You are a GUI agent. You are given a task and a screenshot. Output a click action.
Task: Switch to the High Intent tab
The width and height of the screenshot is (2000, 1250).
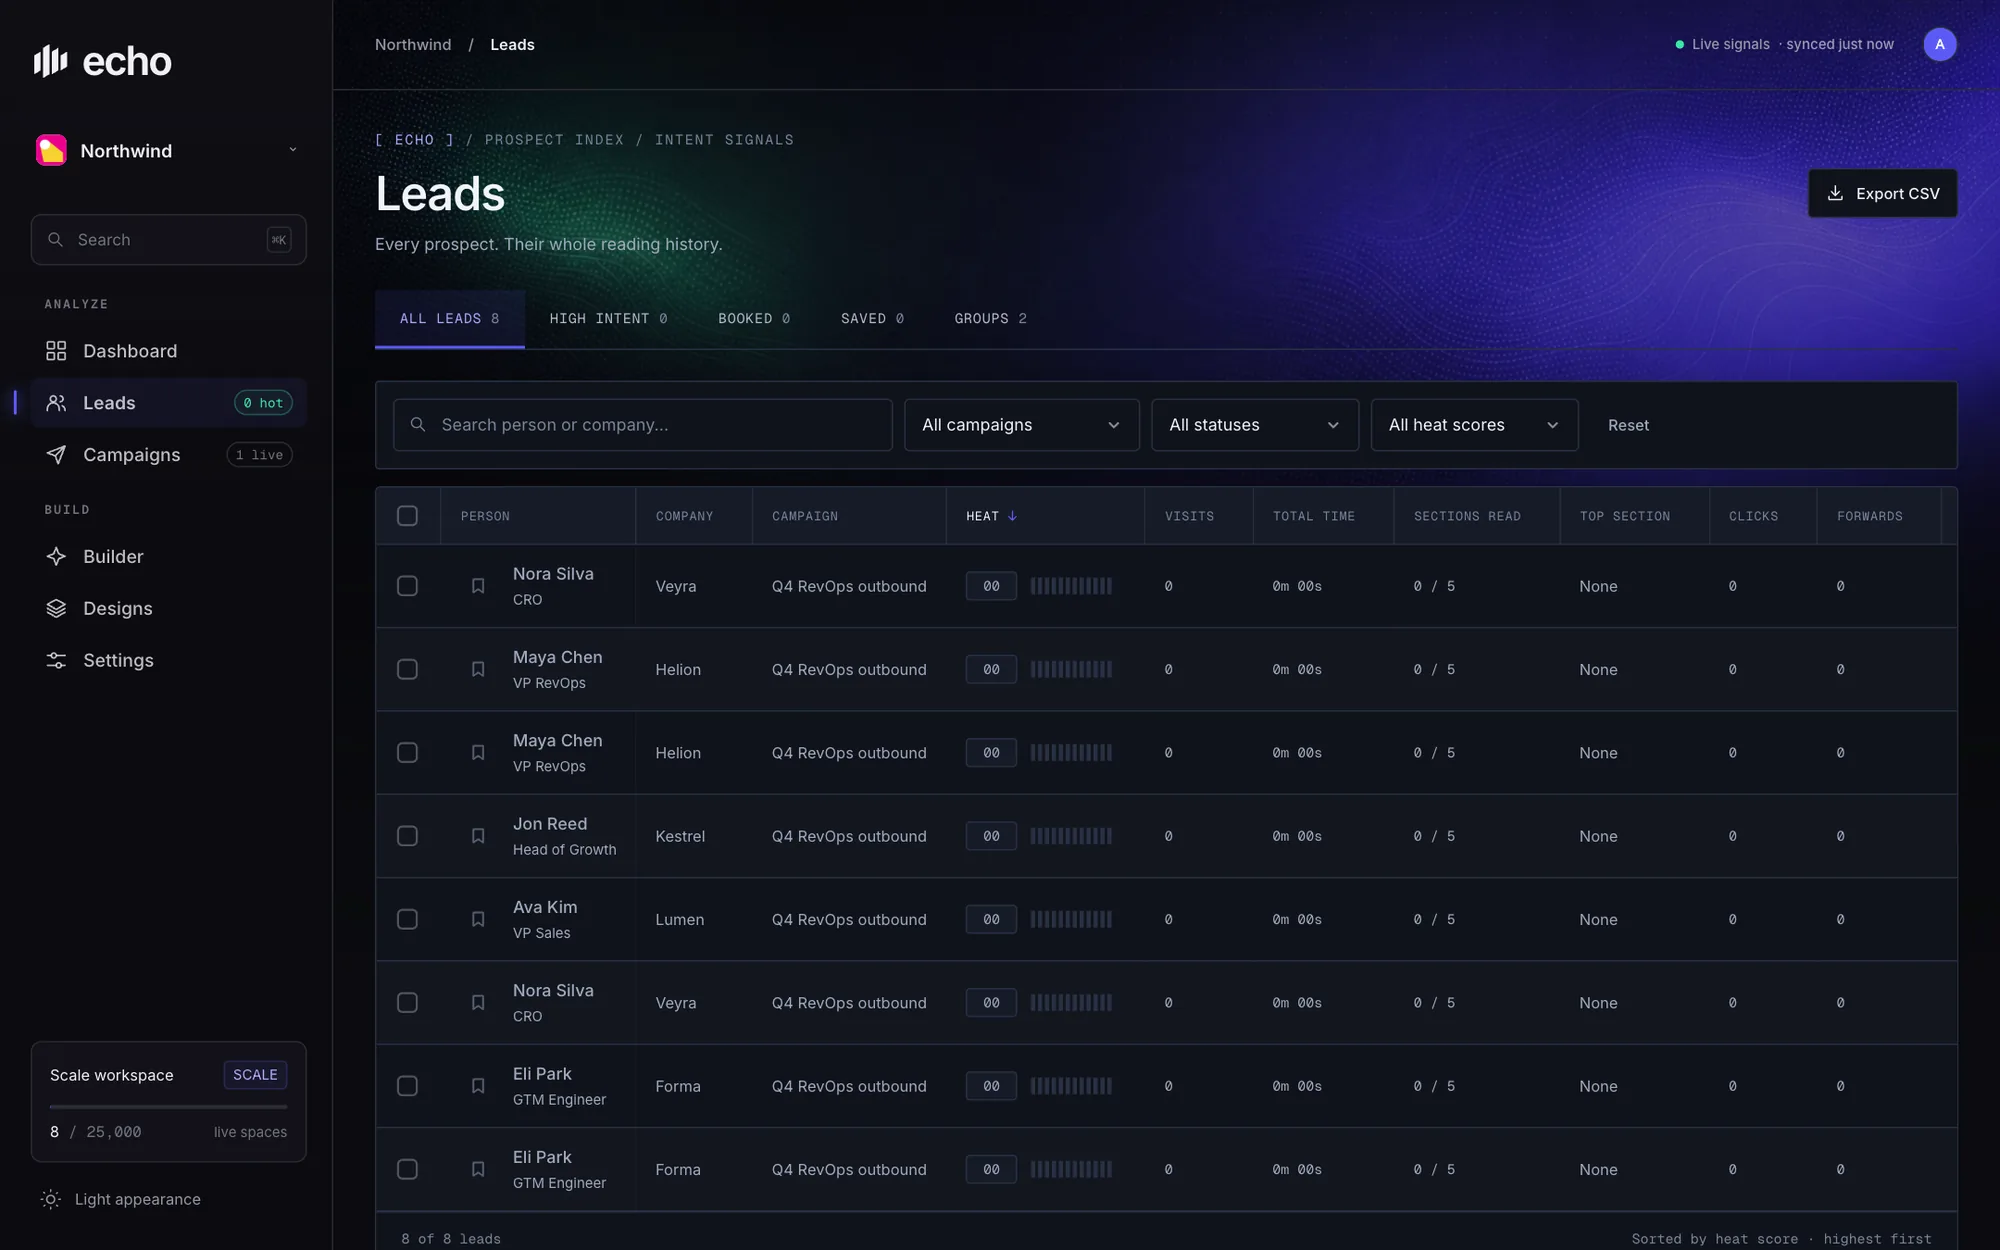pyautogui.click(x=608, y=319)
